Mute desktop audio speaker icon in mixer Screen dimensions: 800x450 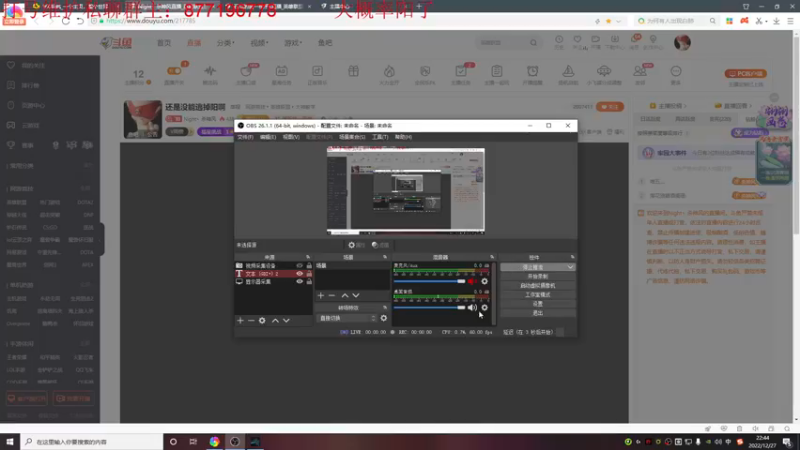(x=472, y=308)
